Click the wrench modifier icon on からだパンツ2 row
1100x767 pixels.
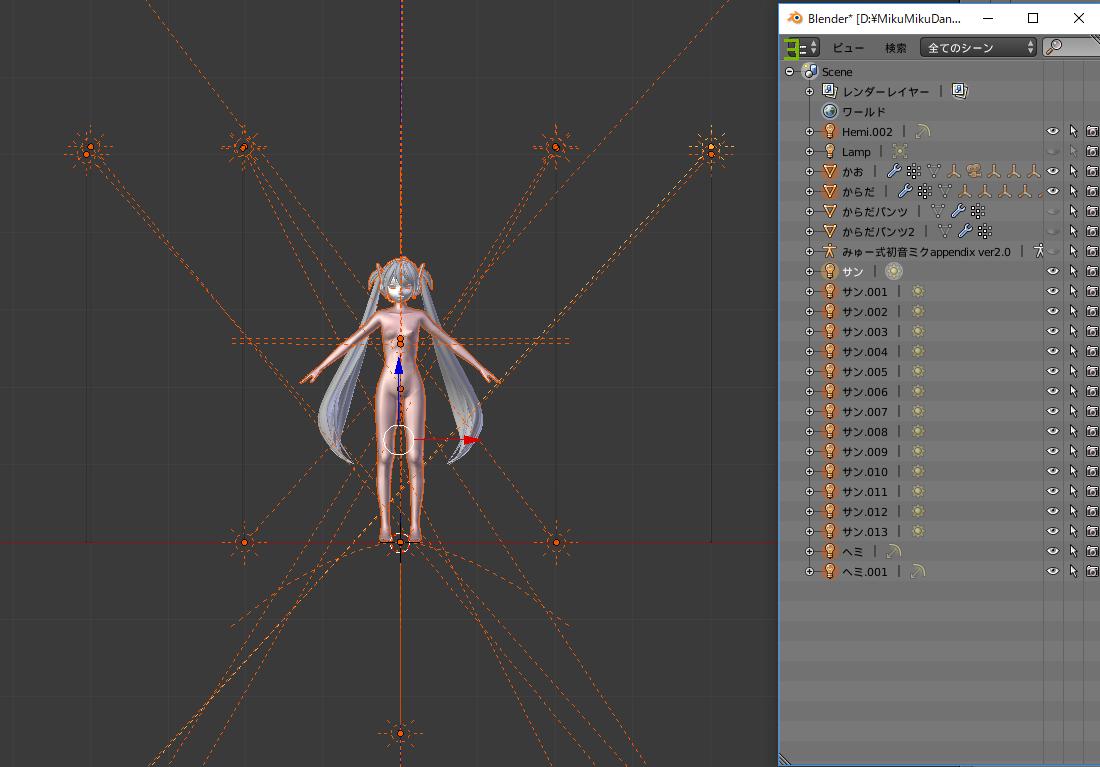click(x=965, y=231)
